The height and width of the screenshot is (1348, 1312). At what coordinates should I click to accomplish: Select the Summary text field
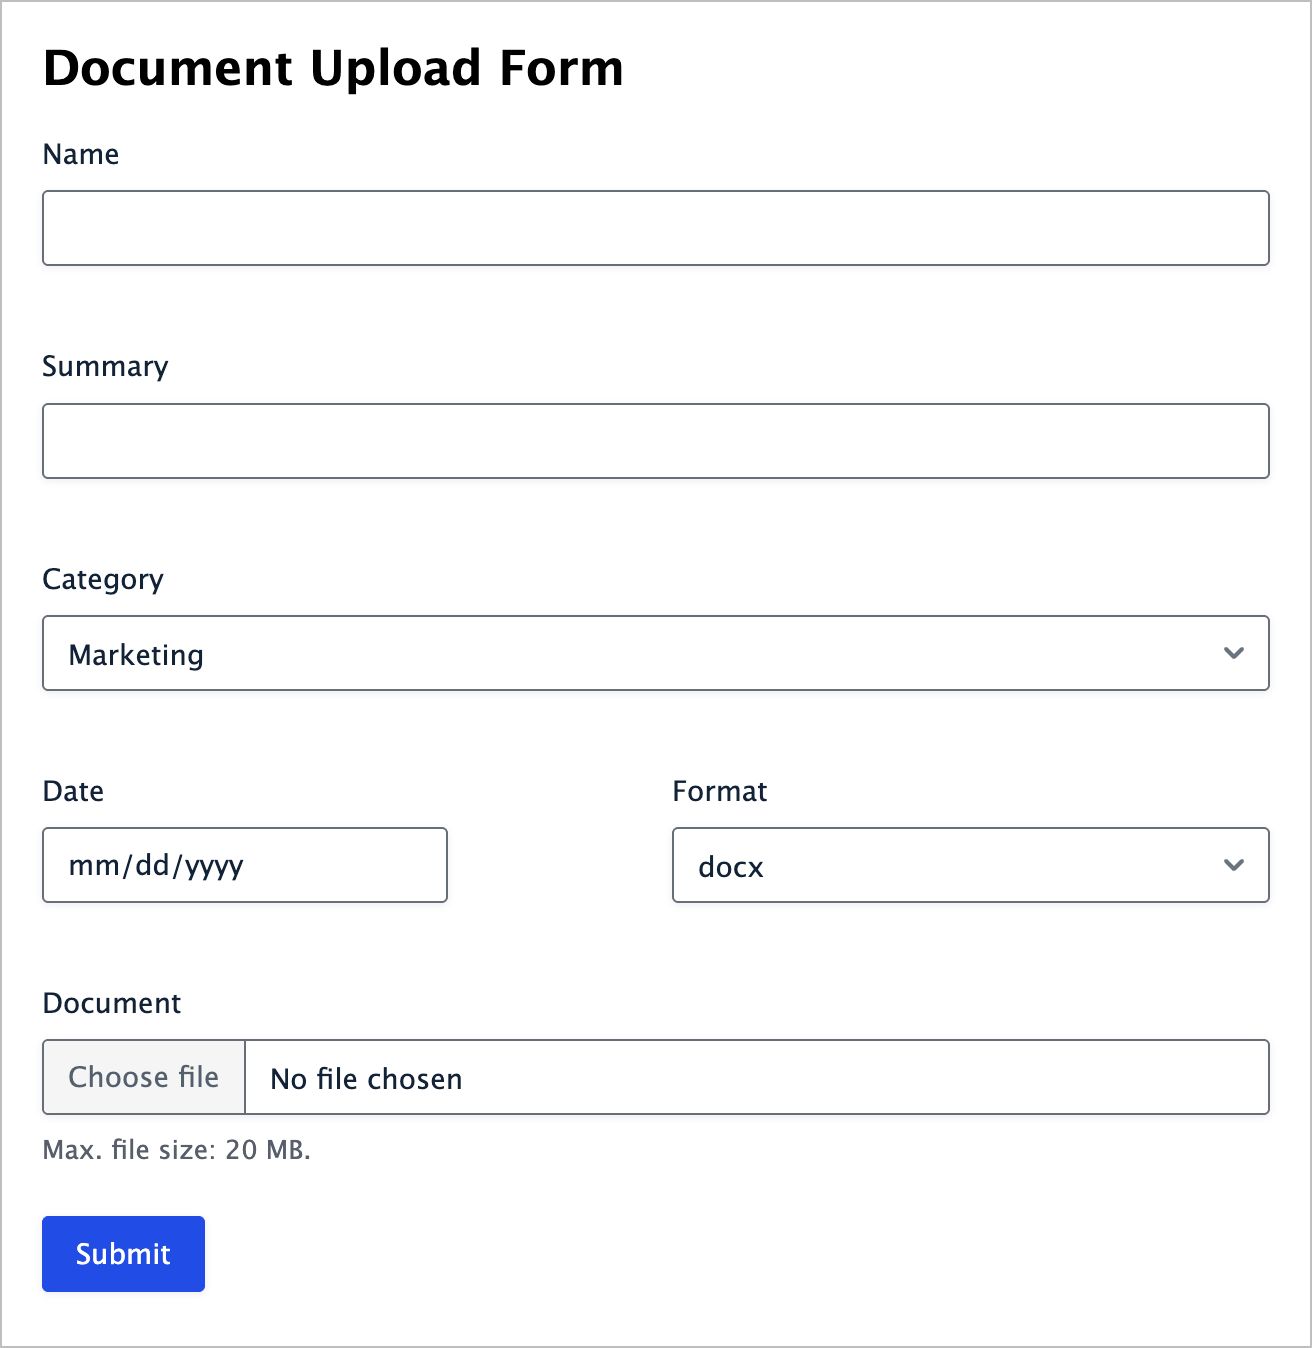pos(655,440)
